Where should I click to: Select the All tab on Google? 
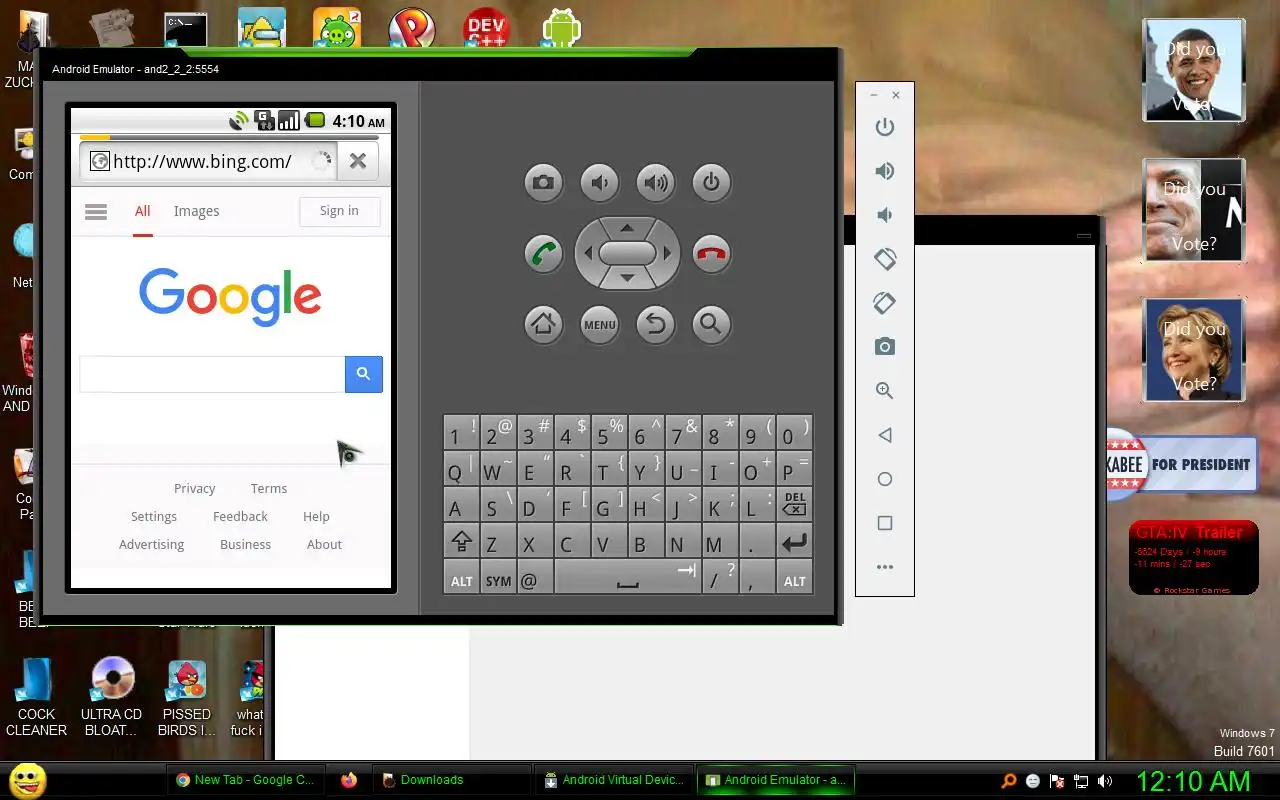[143, 211]
